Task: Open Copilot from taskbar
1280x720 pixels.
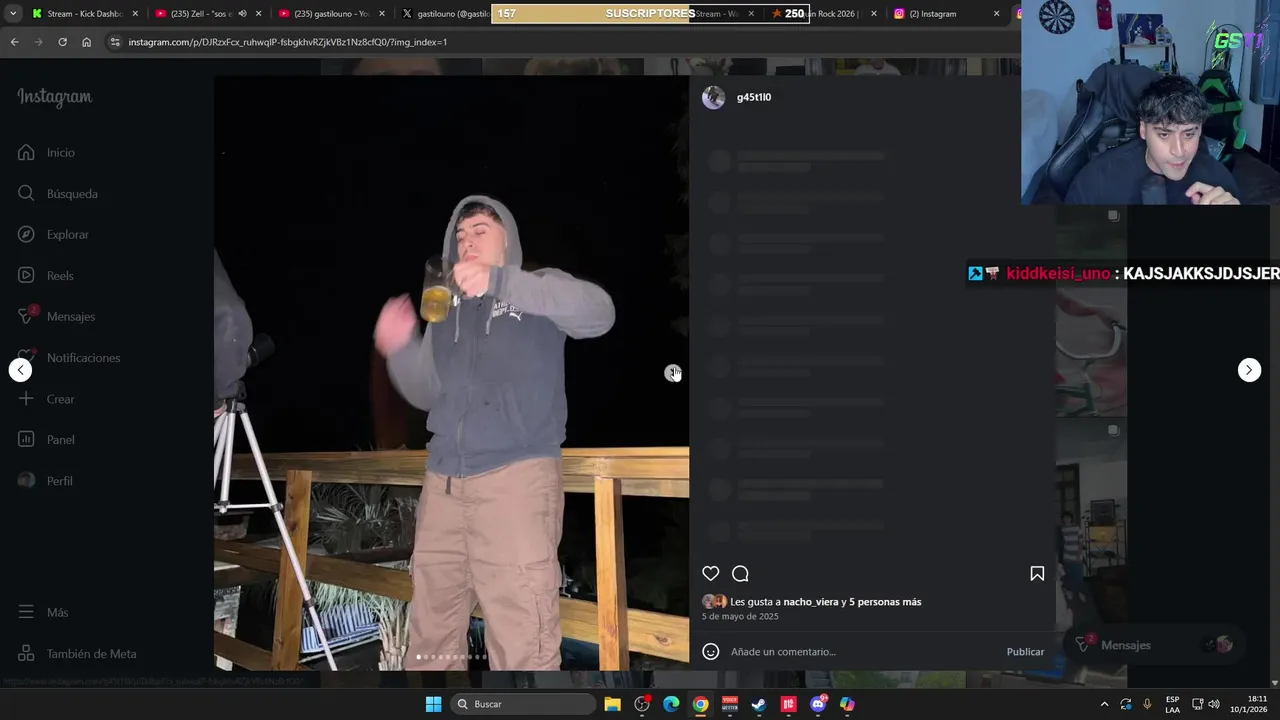Action: 847,704
